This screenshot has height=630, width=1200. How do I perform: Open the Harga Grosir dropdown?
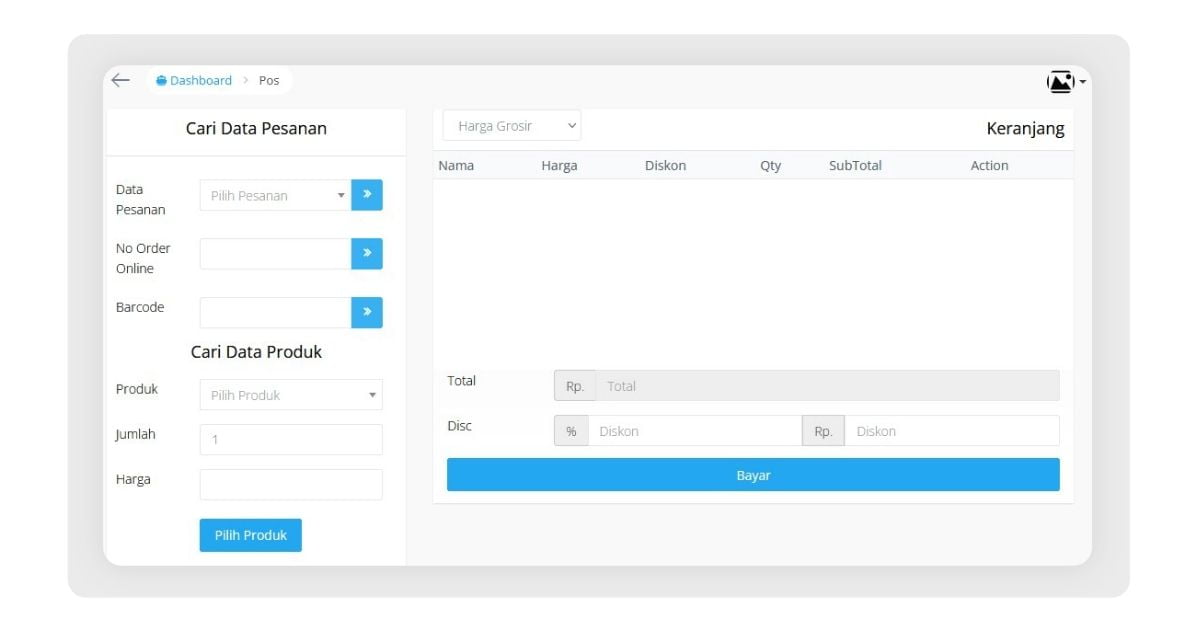[512, 126]
